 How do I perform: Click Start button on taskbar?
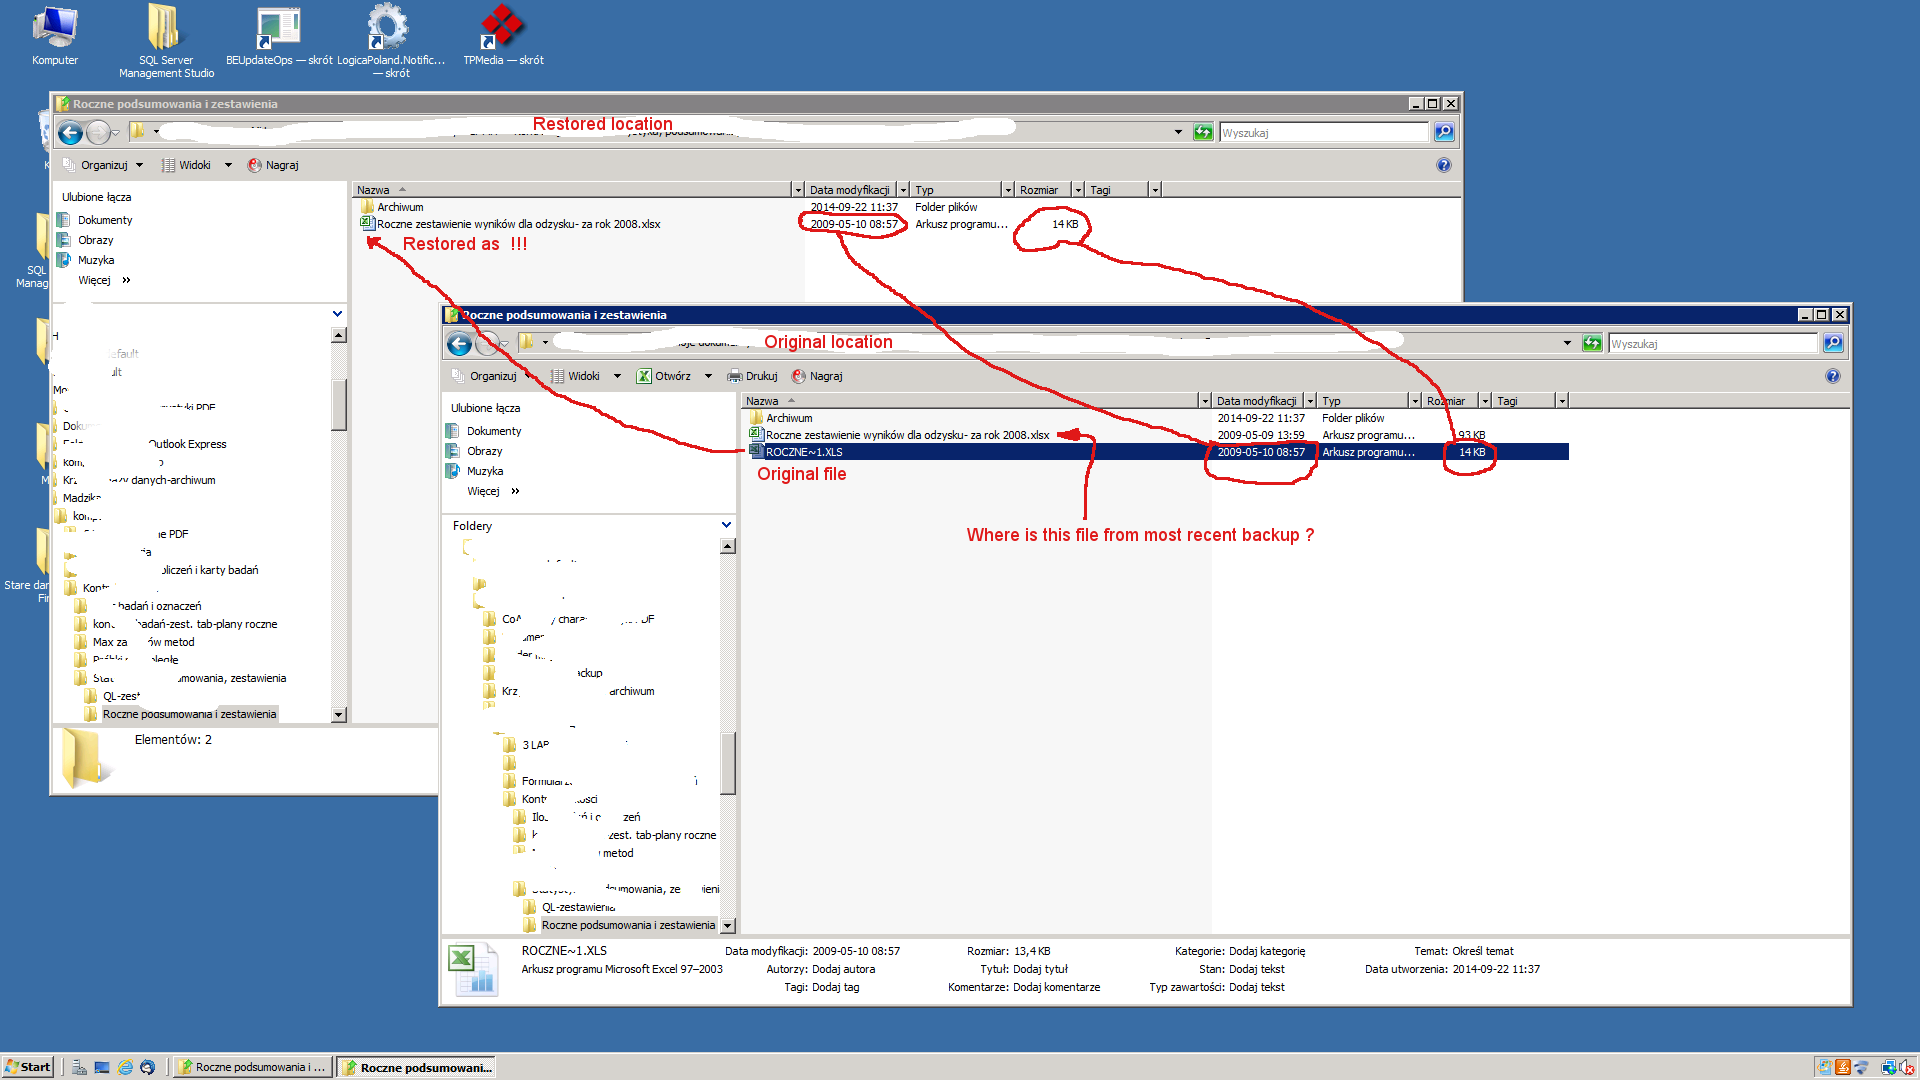pos(28,1067)
